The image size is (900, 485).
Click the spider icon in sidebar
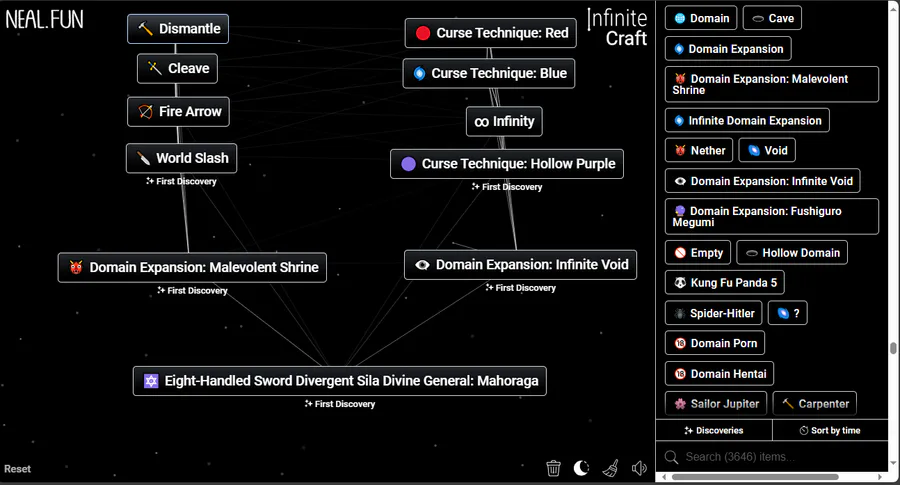pyautogui.click(x=680, y=313)
